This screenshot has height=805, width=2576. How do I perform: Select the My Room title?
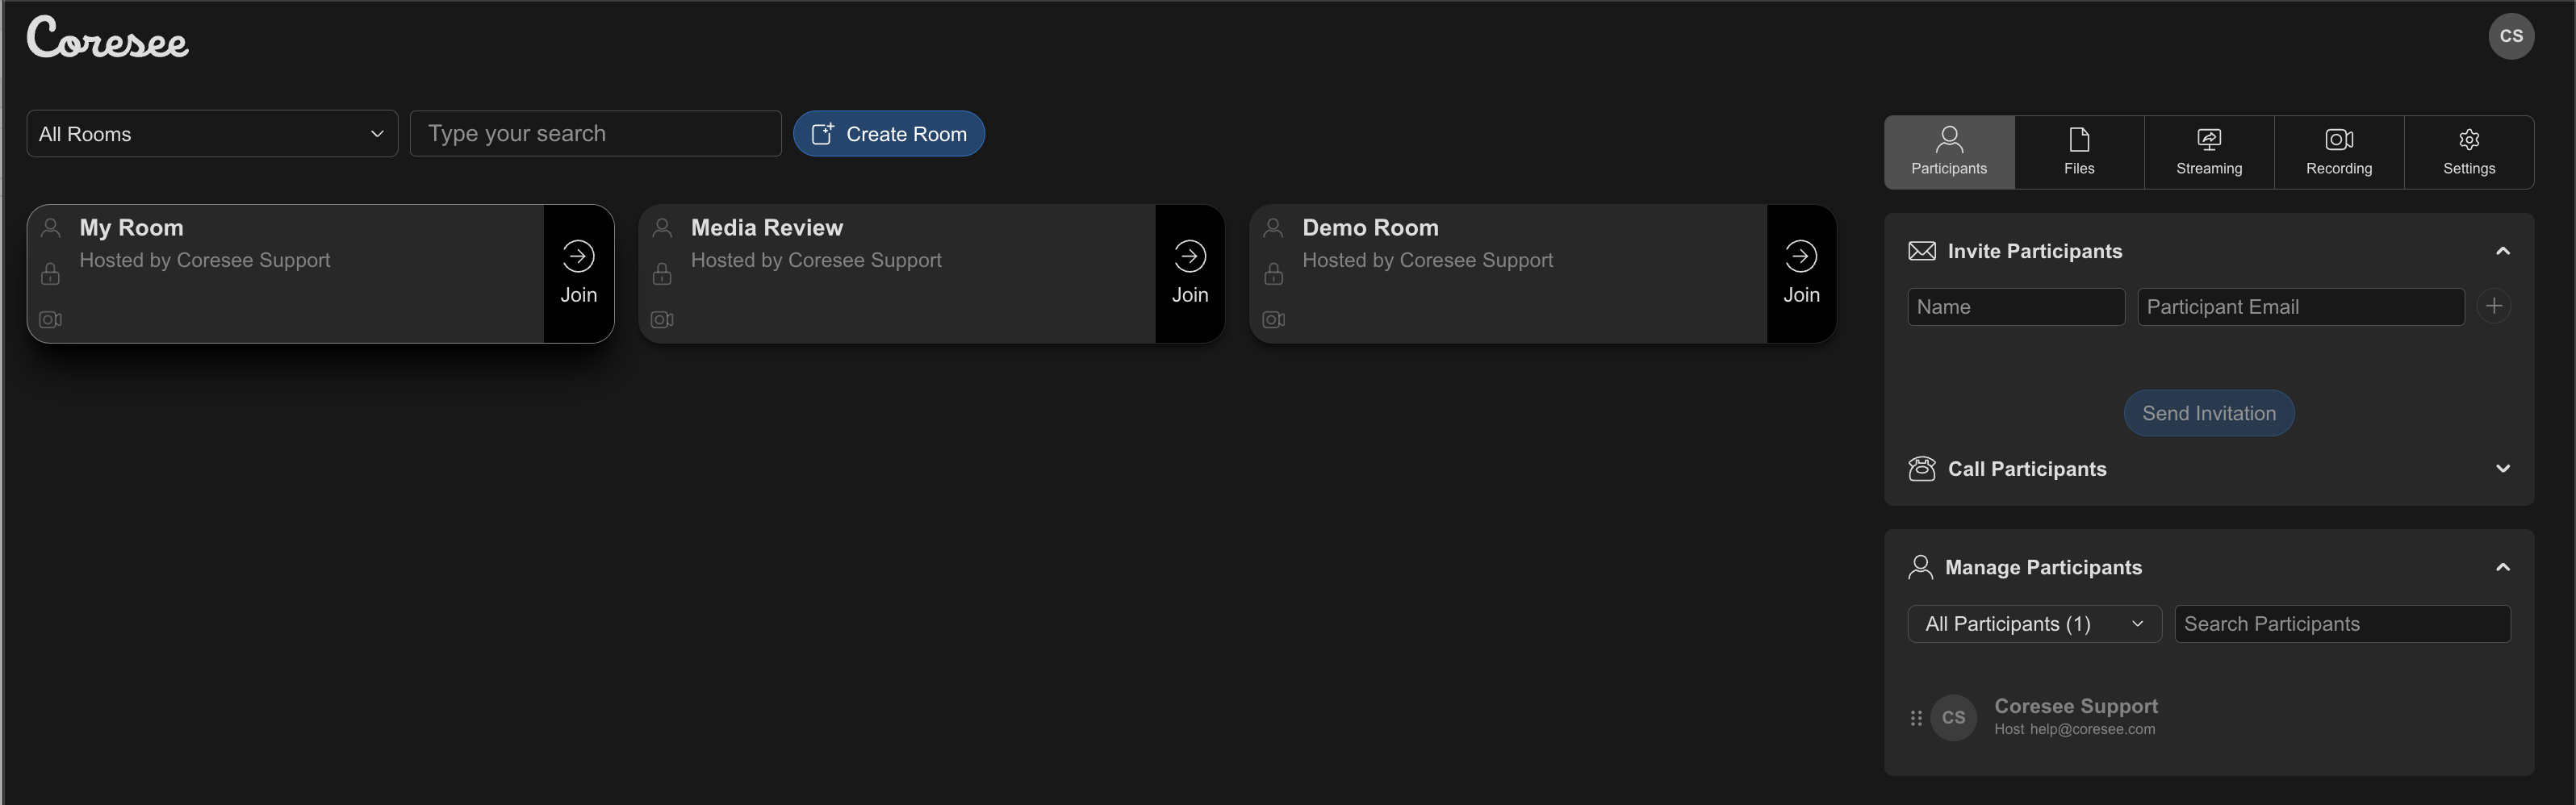click(x=131, y=228)
